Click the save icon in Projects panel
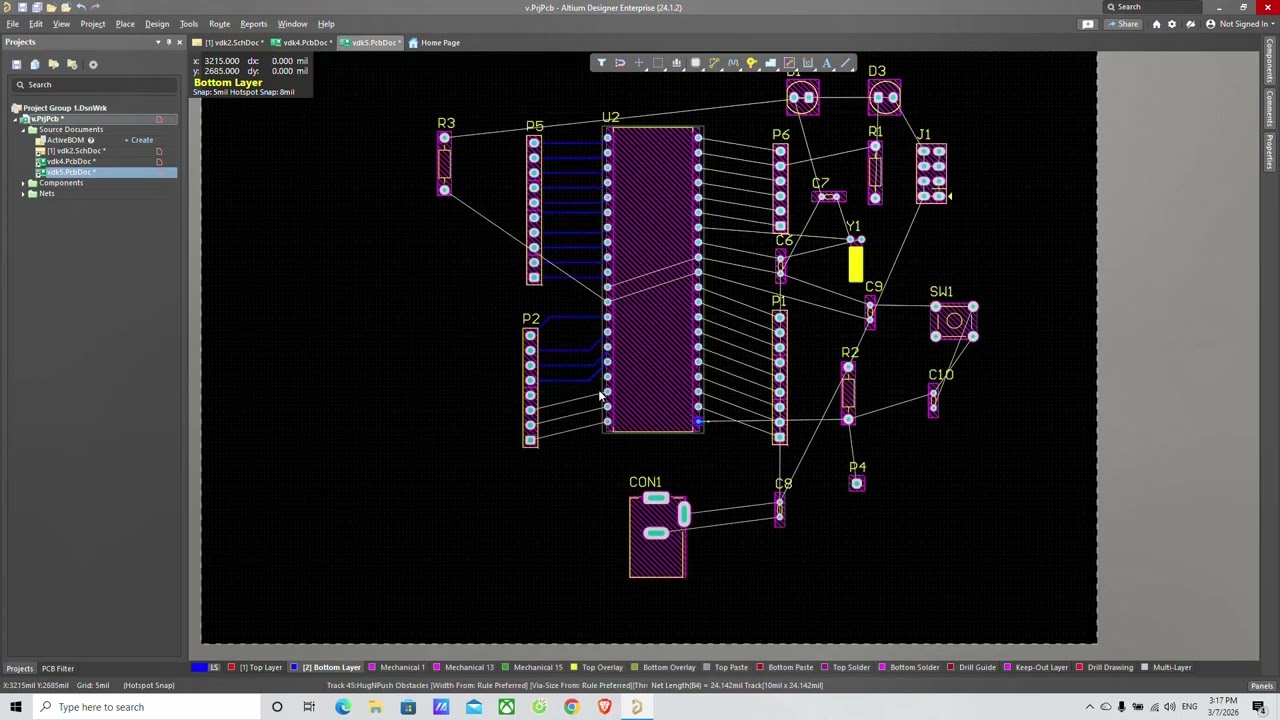This screenshot has width=1280, height=720. pyautogui.click(x=16, y=64)
